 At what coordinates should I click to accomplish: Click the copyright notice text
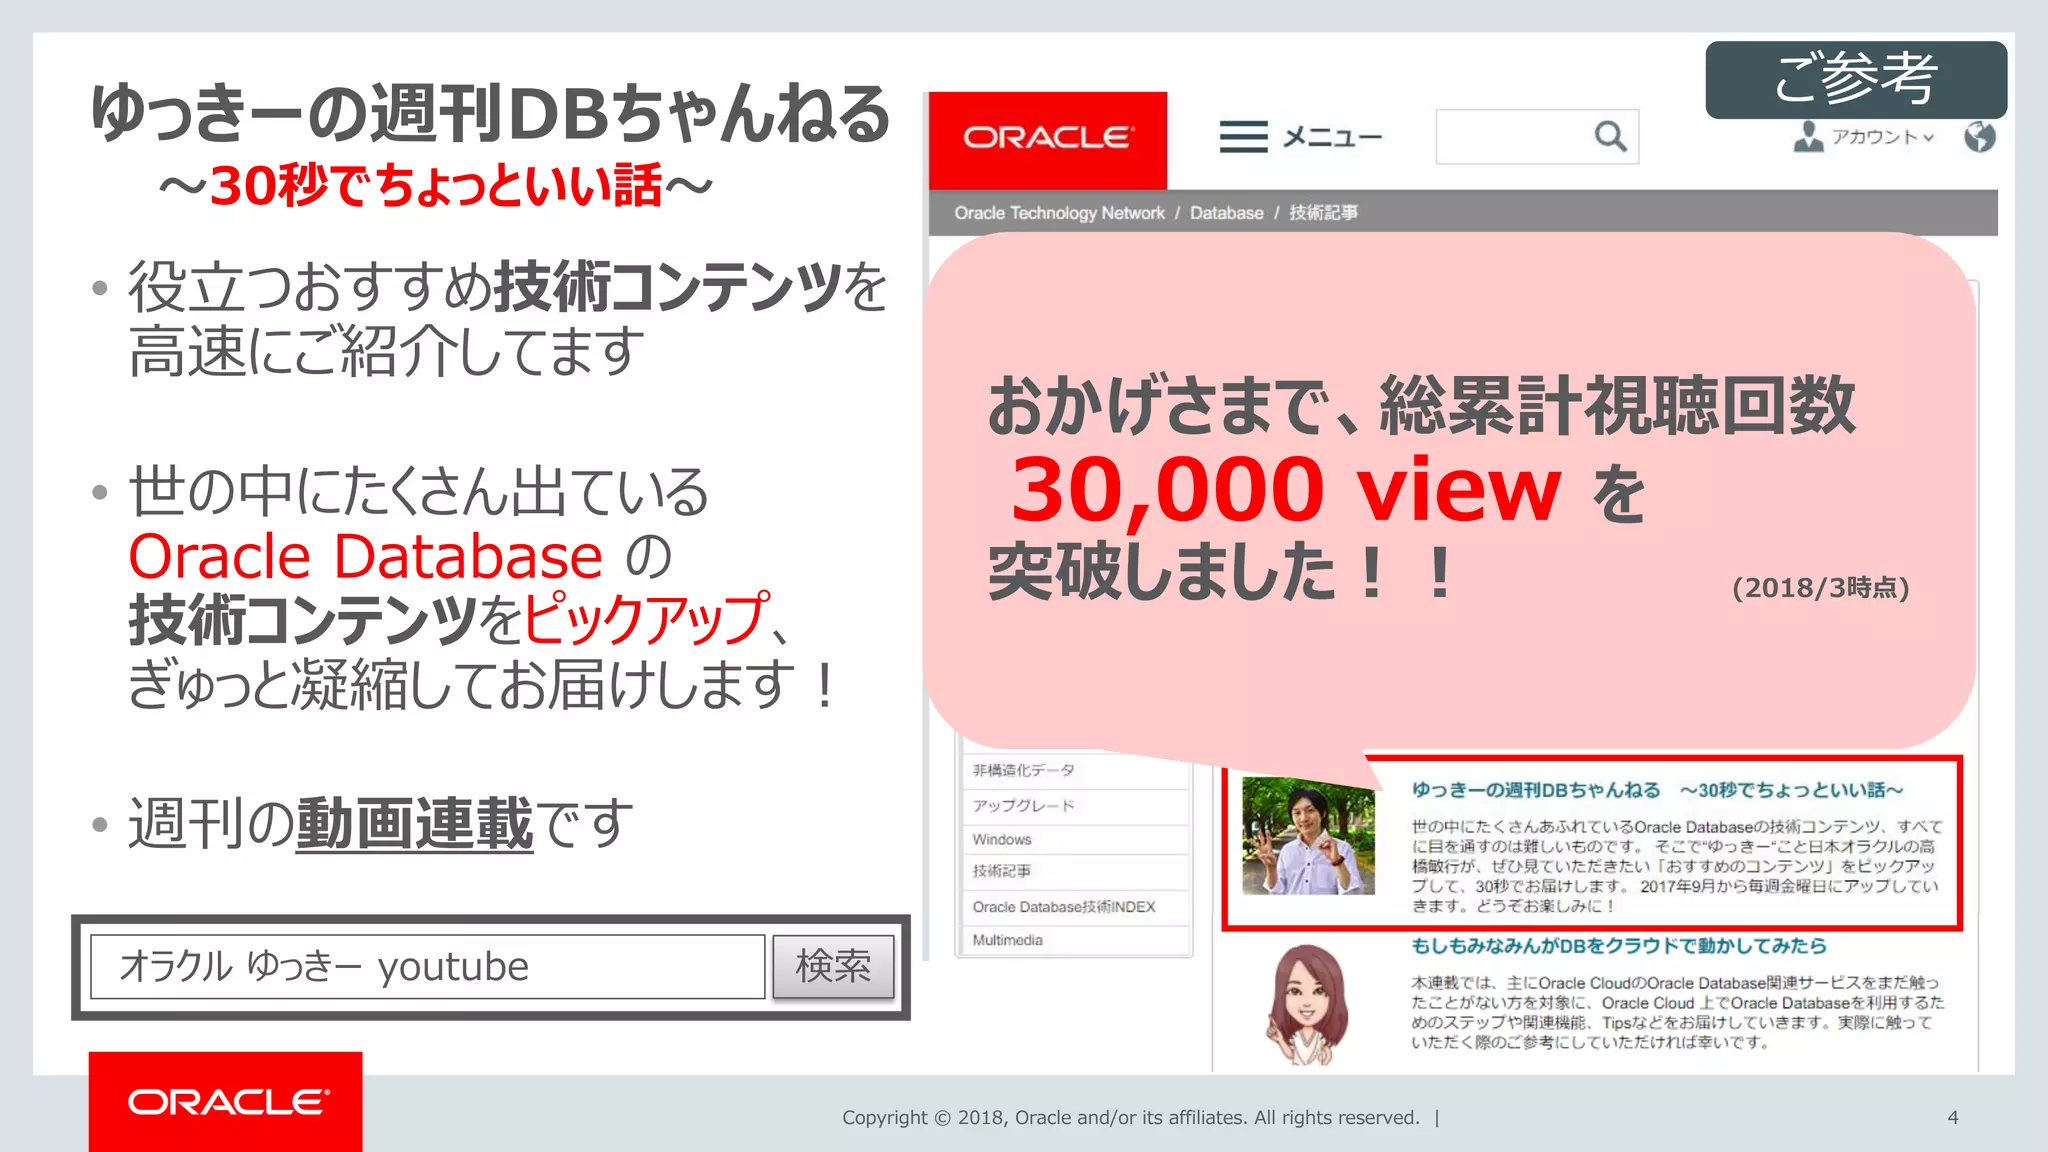1130,1118
